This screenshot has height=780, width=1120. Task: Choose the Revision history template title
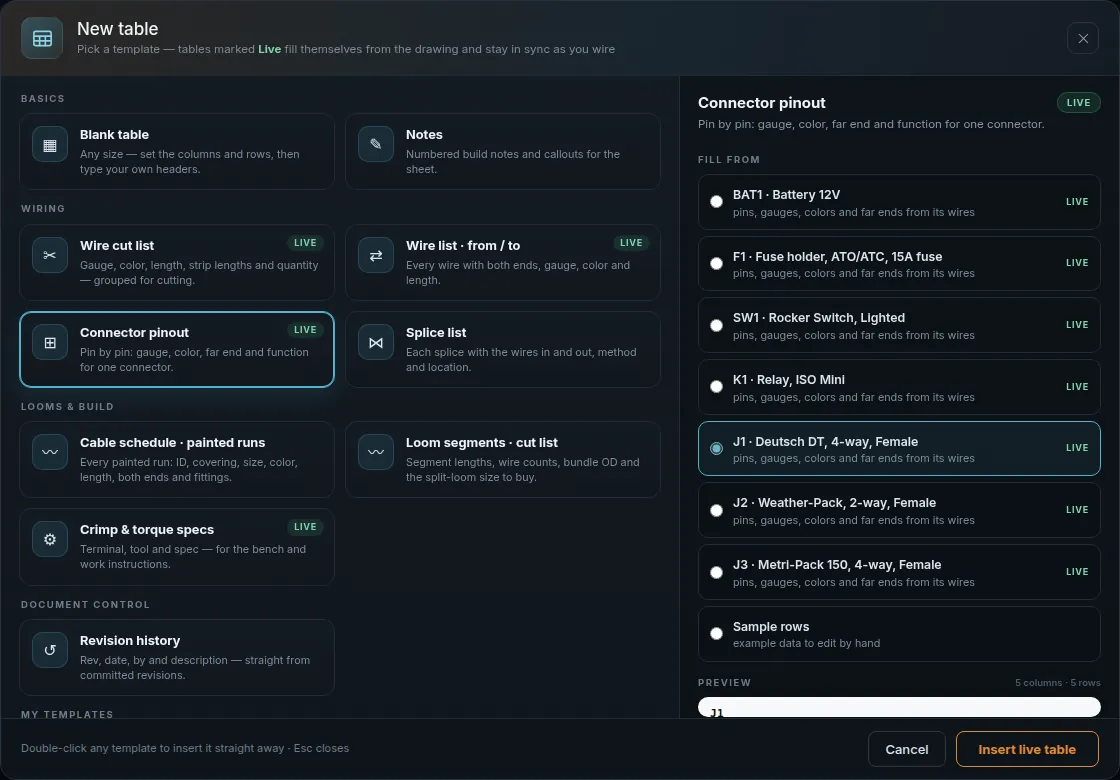[x=130, y=641]
